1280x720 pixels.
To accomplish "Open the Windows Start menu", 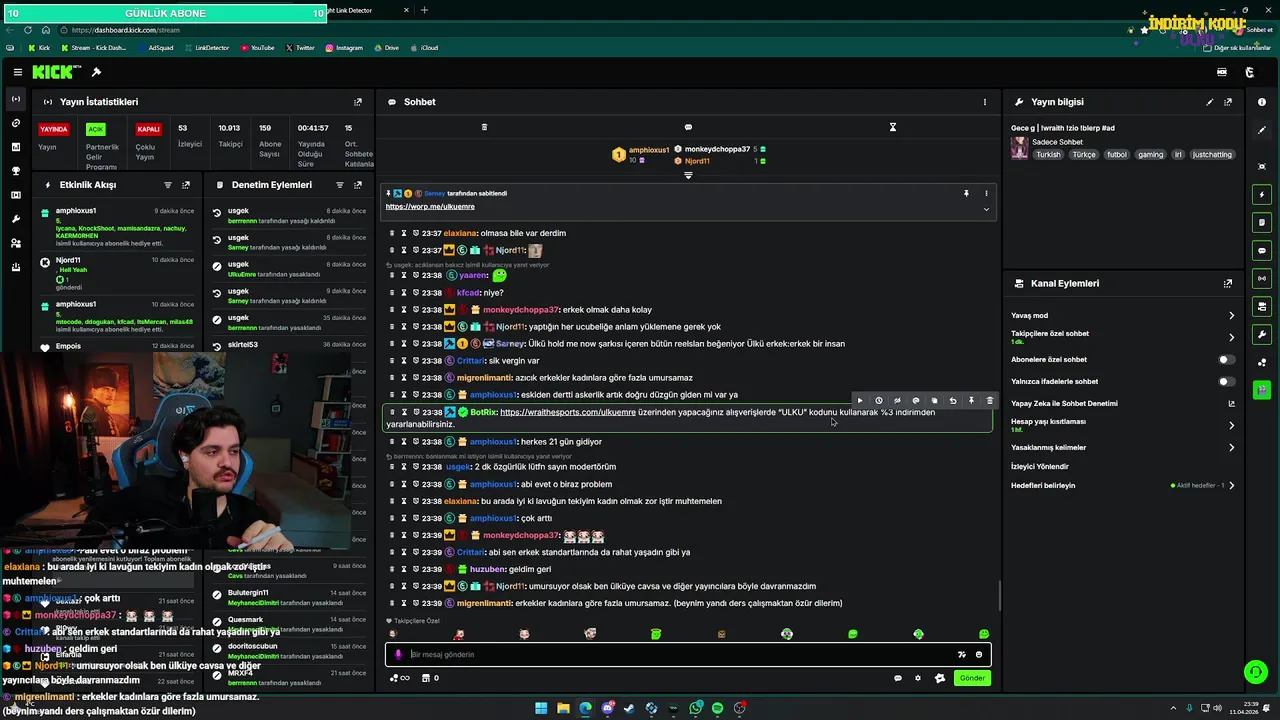I will tap(541, 708).
